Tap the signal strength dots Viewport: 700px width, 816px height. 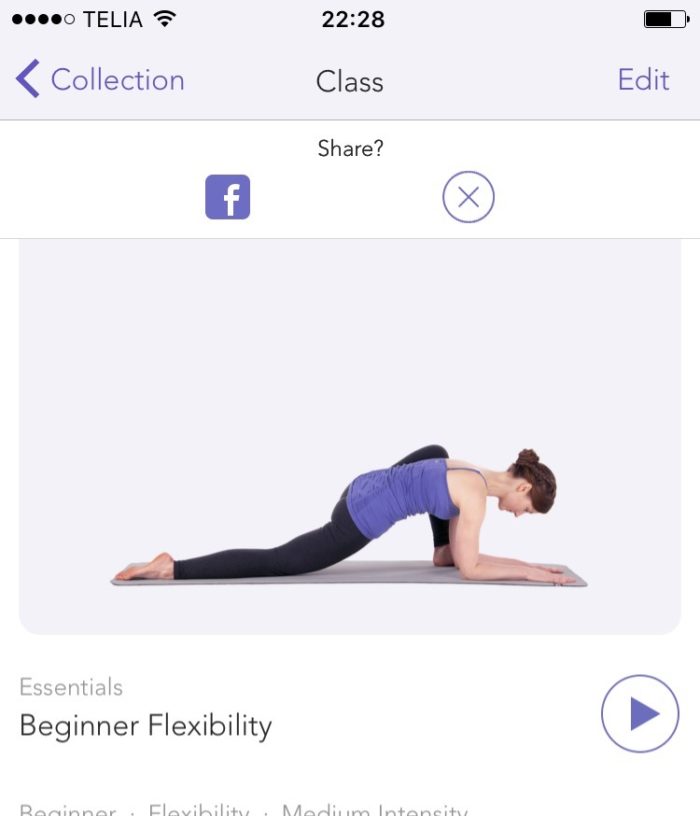pos(43,19)
